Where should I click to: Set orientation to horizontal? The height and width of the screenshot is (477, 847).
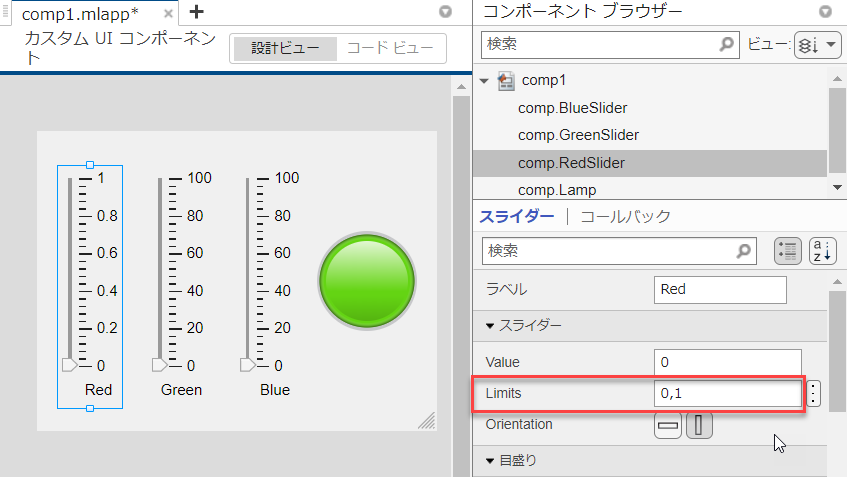click(667, 425)
